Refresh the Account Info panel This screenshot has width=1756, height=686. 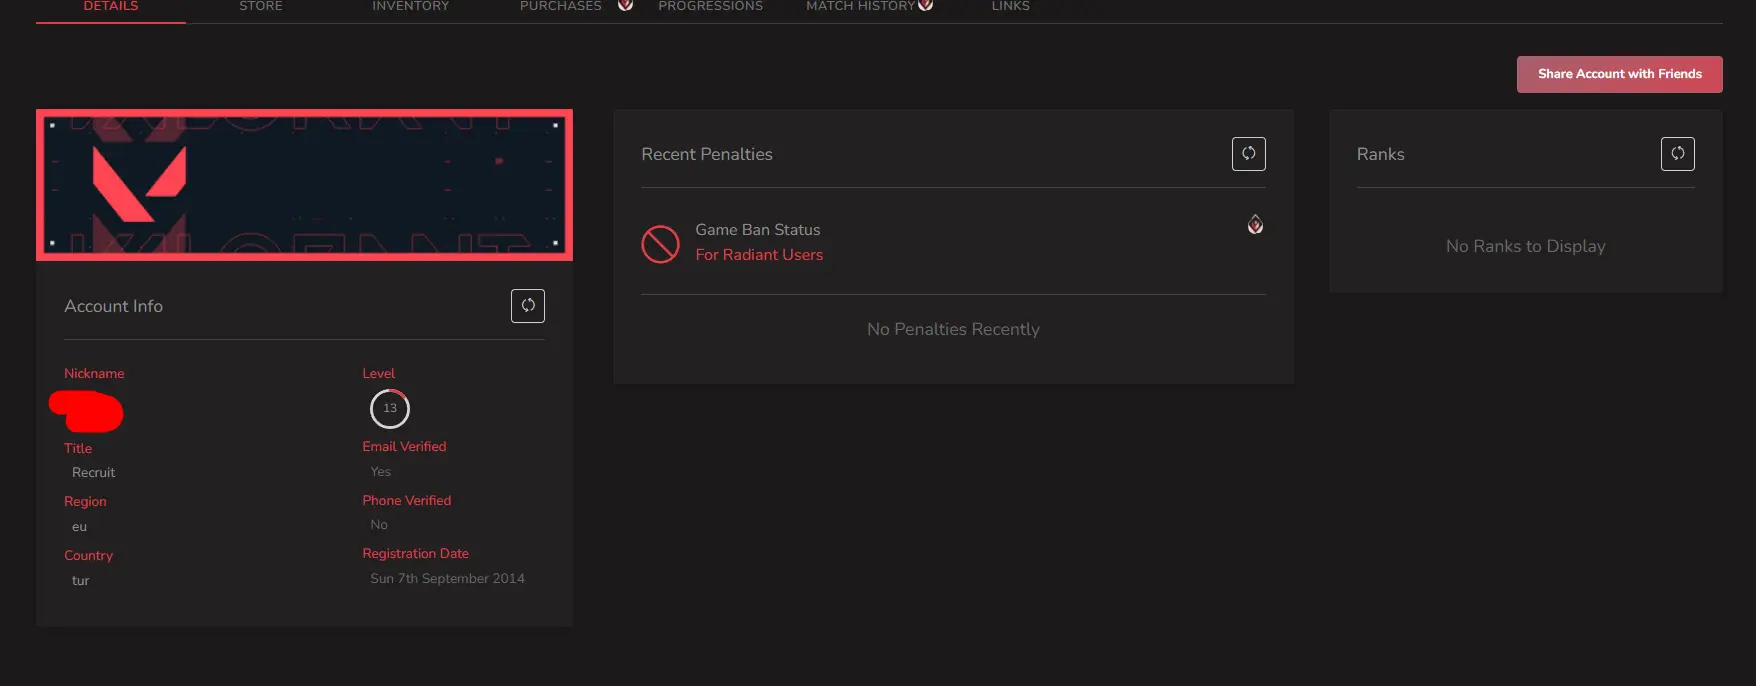(528, 306)
